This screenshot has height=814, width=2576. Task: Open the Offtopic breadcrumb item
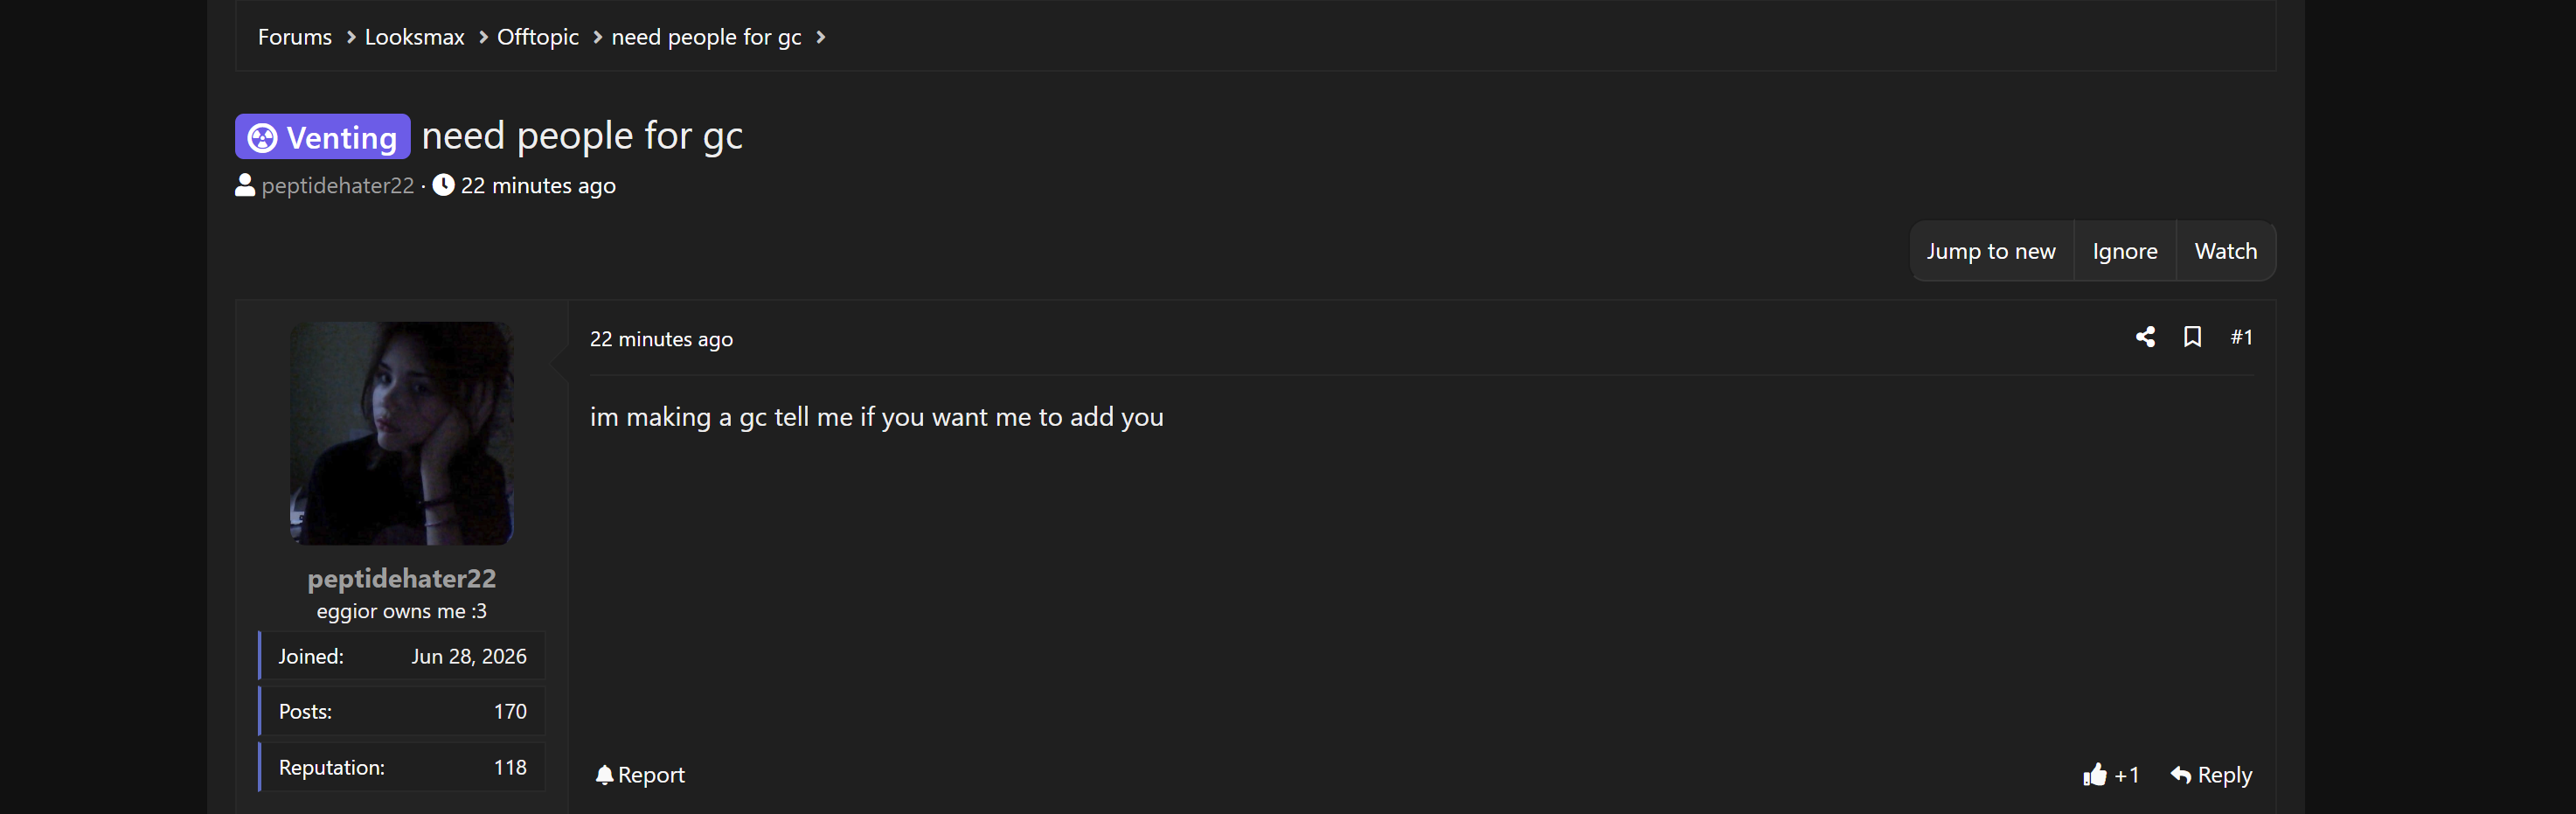pyautogui.click(x=538, y=37)
